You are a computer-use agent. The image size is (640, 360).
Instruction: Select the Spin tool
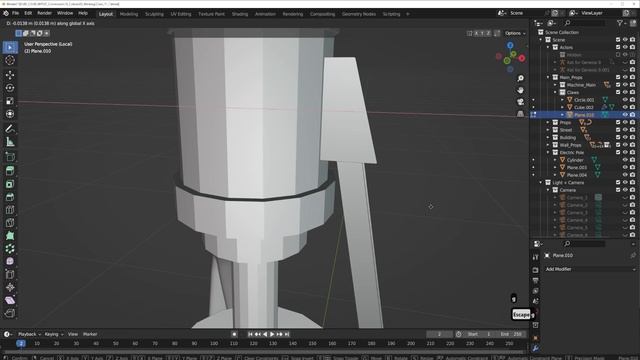(10, 249)
